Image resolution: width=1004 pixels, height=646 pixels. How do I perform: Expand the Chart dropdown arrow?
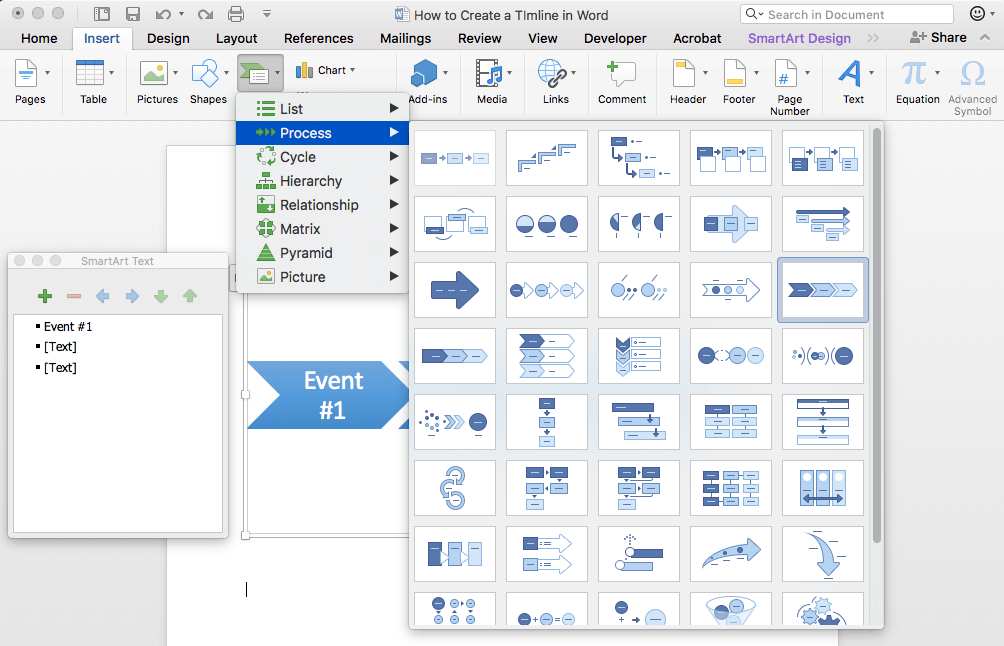pos(352,71)
